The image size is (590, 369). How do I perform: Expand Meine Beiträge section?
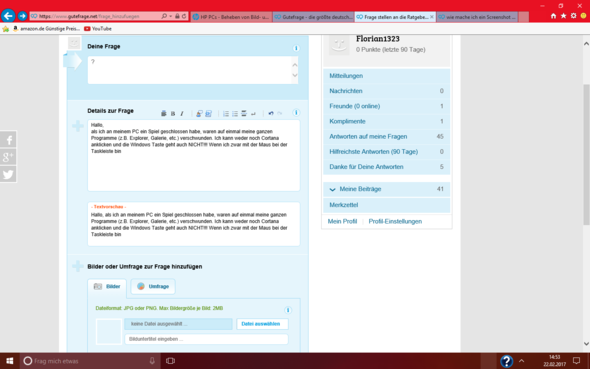386,189
